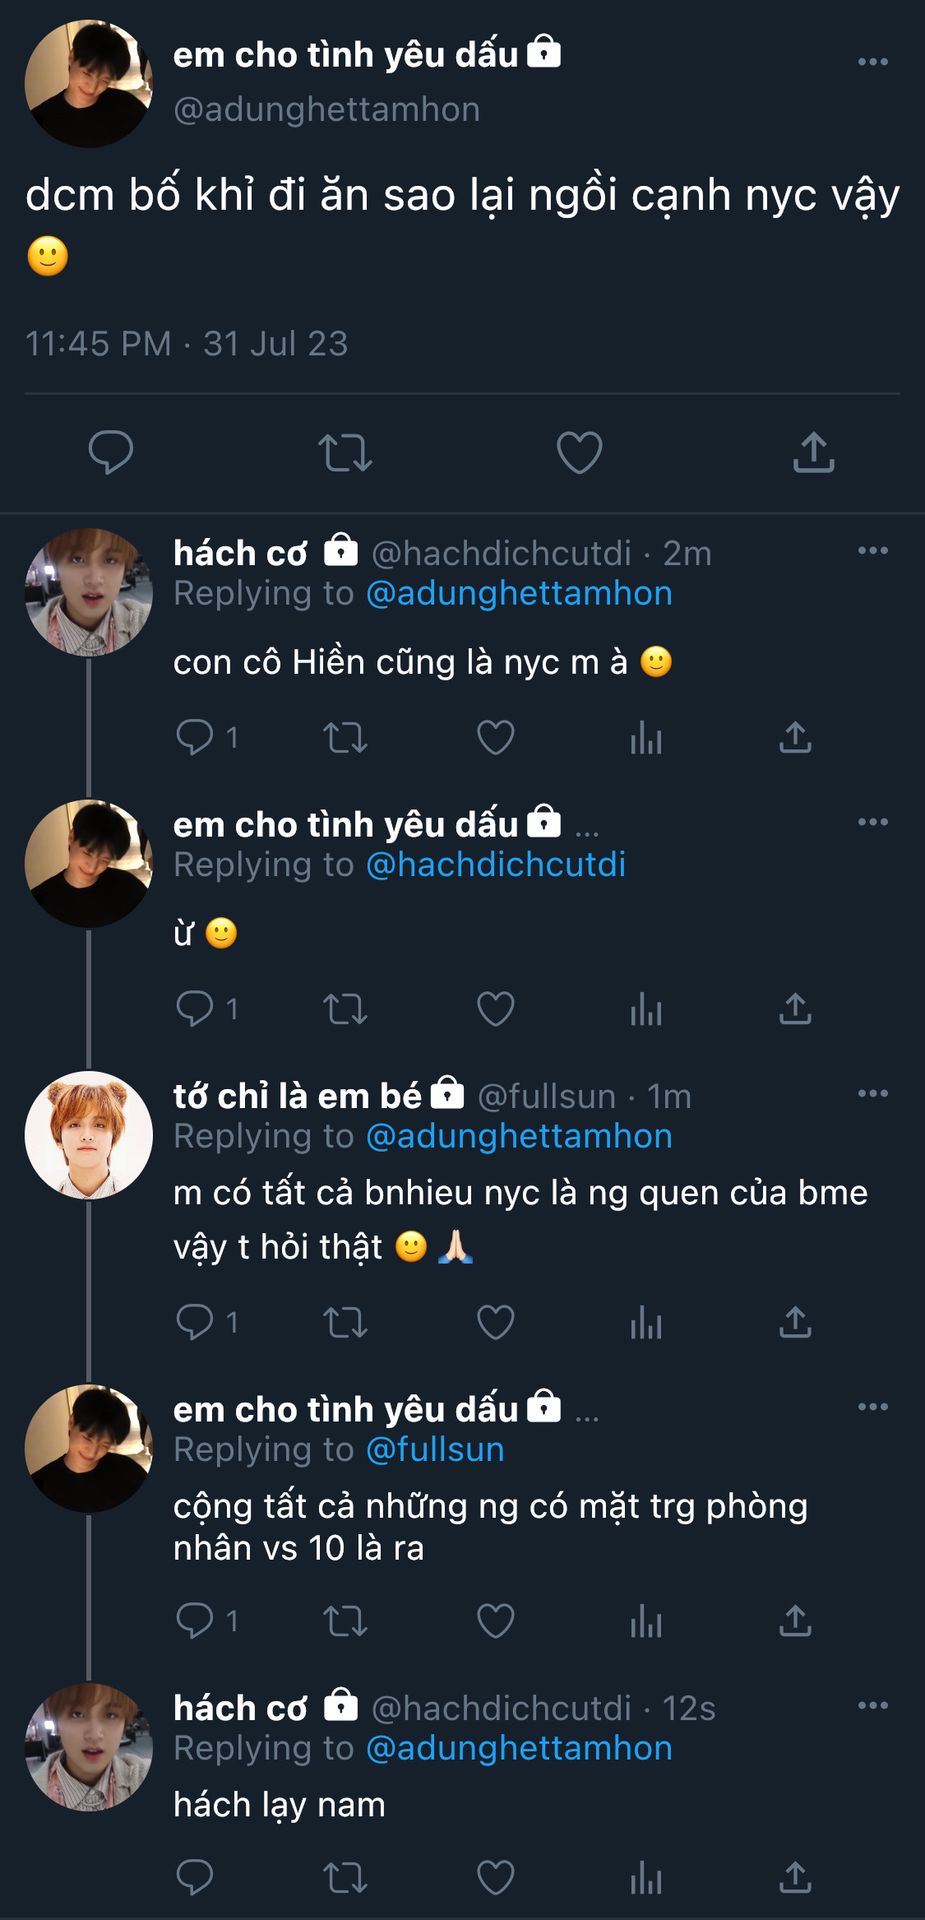Retweet fullsun's reply
This screenshot has width=925, height=1920.
click(345, 1322)
